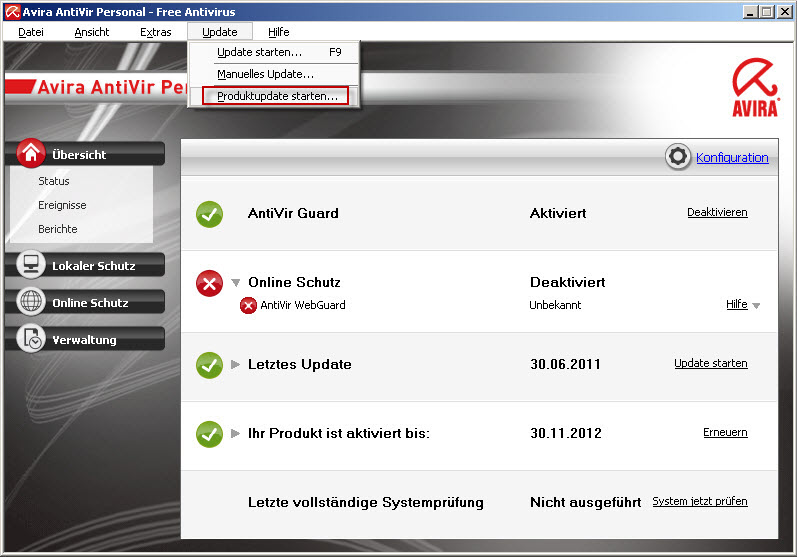Click Letzte vollständige Systemprüfung label
The height and width of the screenshot is (557, 797).
click(x=365, y=503)
